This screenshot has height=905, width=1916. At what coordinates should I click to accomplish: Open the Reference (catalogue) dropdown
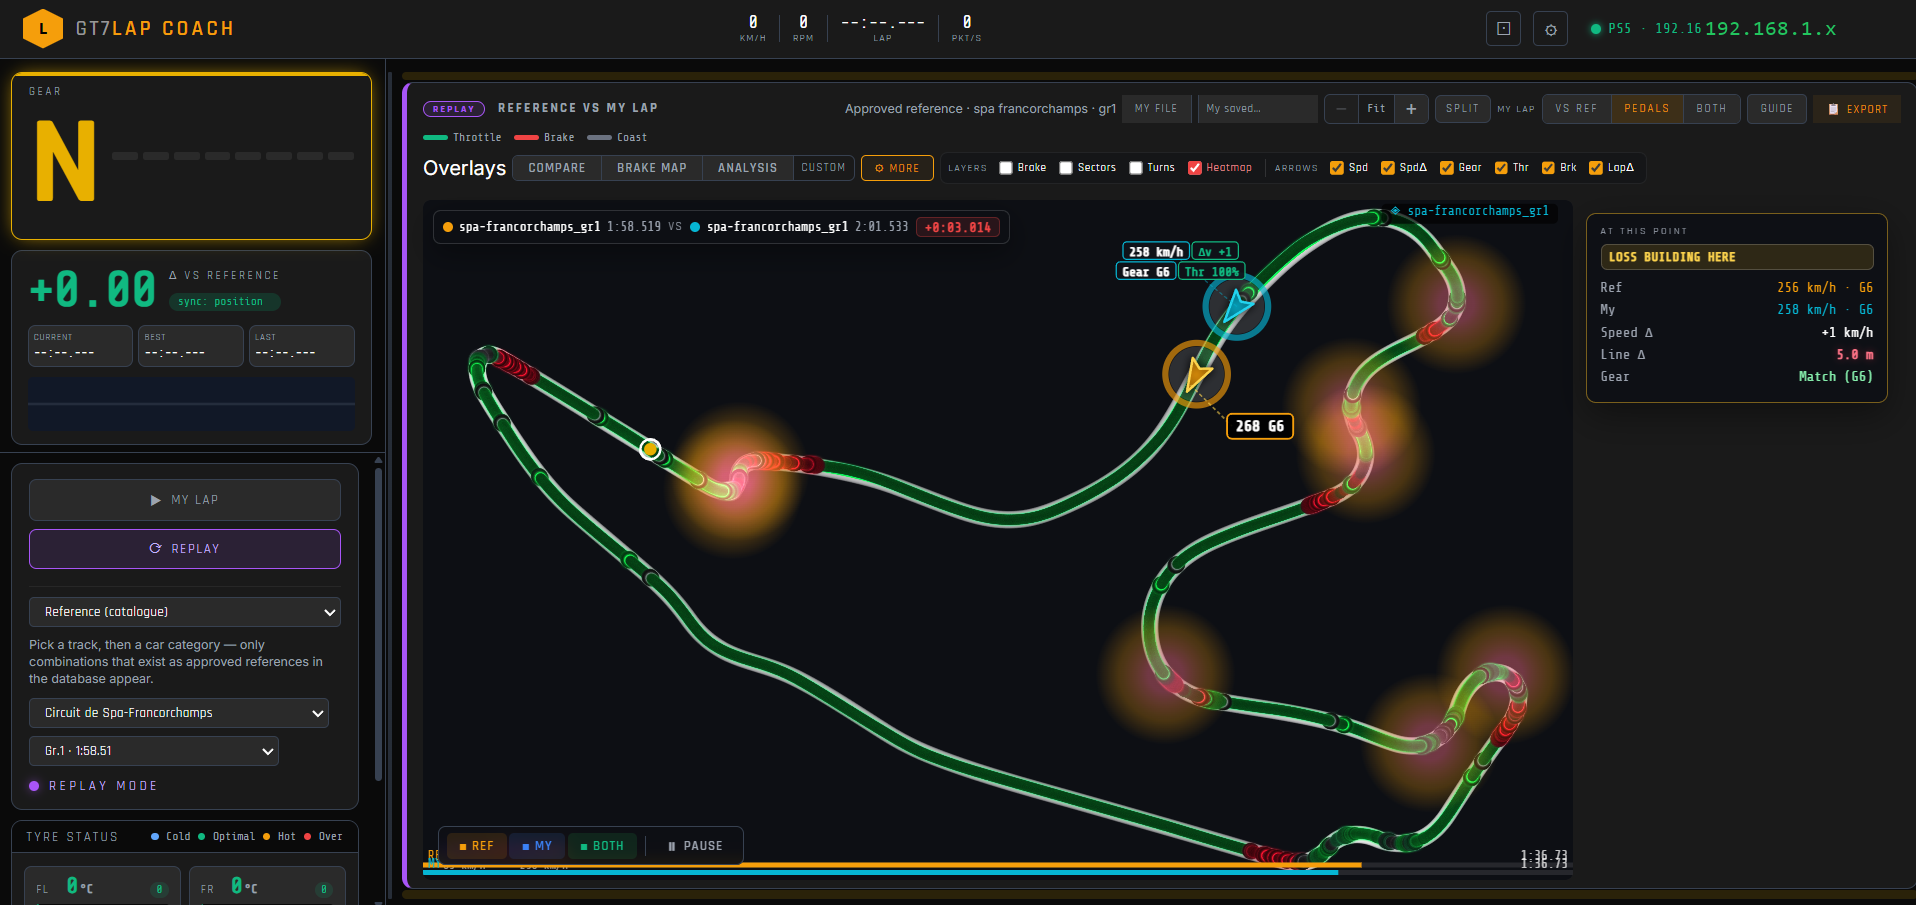(x=185, y=612)
